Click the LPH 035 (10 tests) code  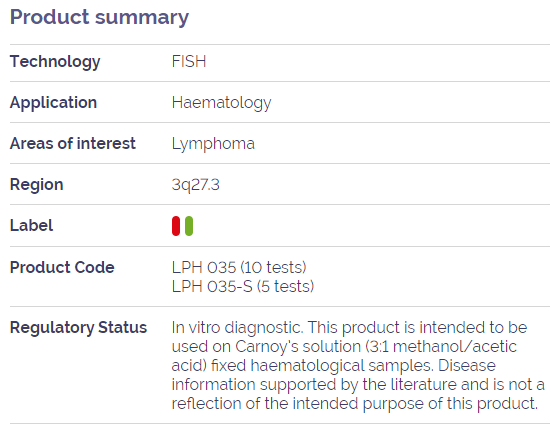click(x=239, y=267)
